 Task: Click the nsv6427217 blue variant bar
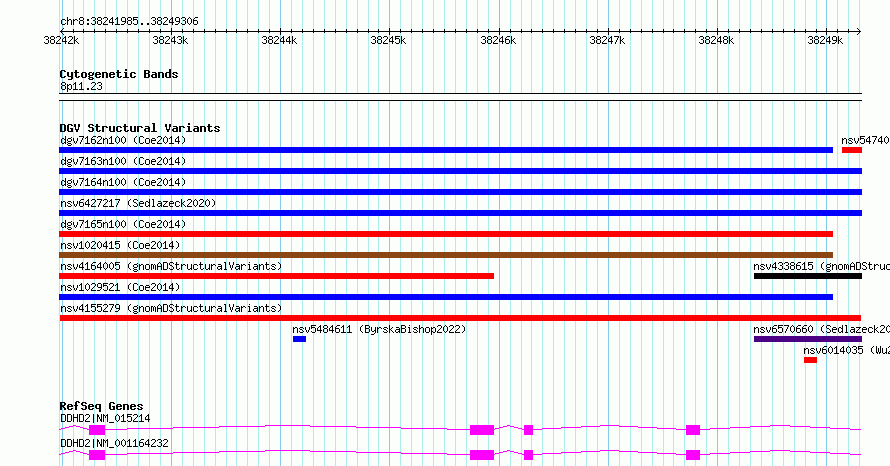460,213
